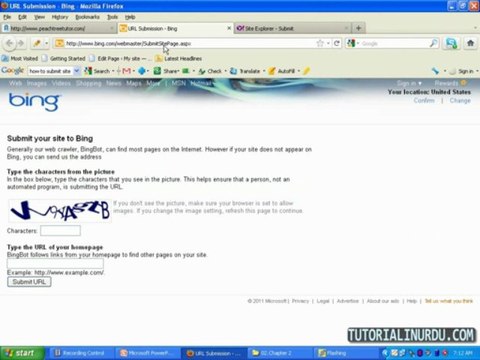Open the File menu
The height and width of the screenshot is (360, 480).
point(7,17)
